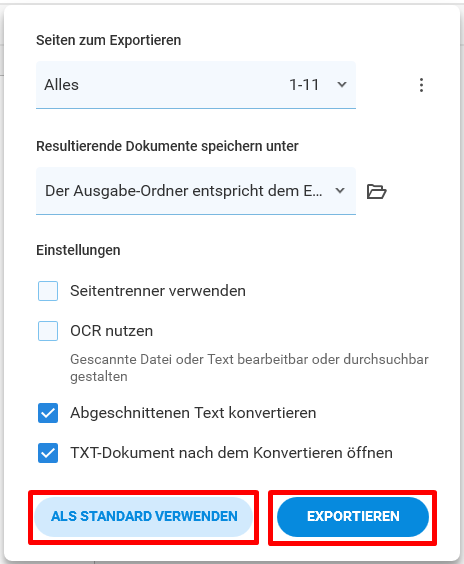Tick the Seitentrenner verwenden checkbox

point(48,291)
